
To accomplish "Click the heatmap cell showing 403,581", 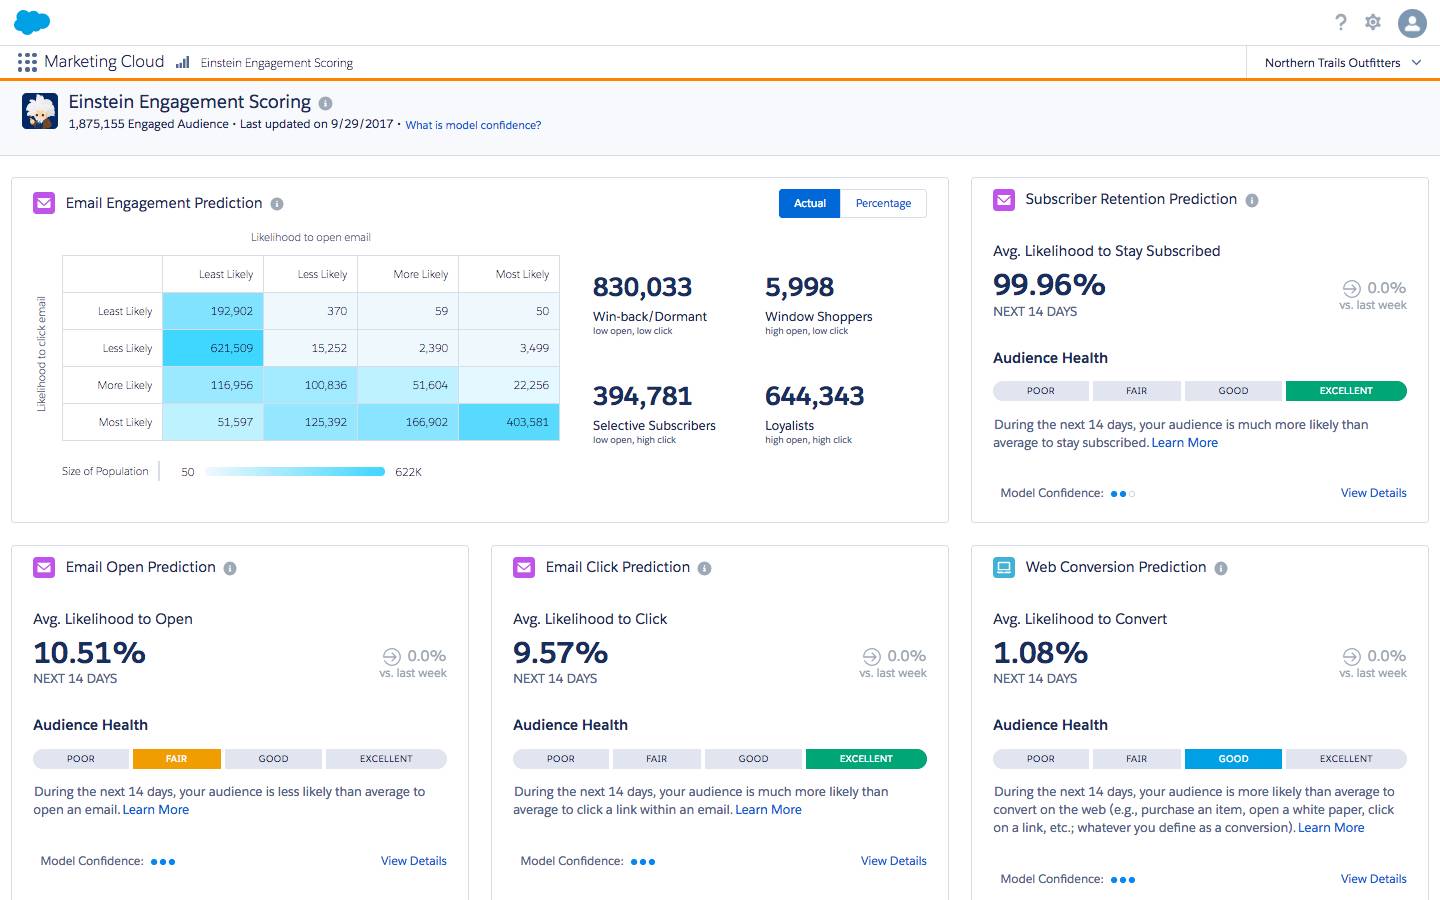I will tap(509, 421).
